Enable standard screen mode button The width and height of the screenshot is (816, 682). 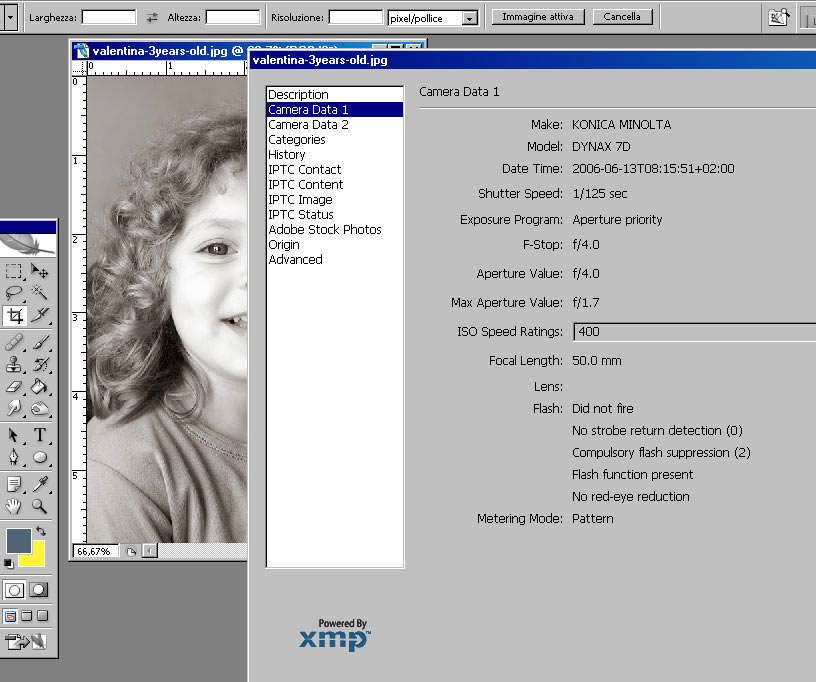(x=10, y=616)
